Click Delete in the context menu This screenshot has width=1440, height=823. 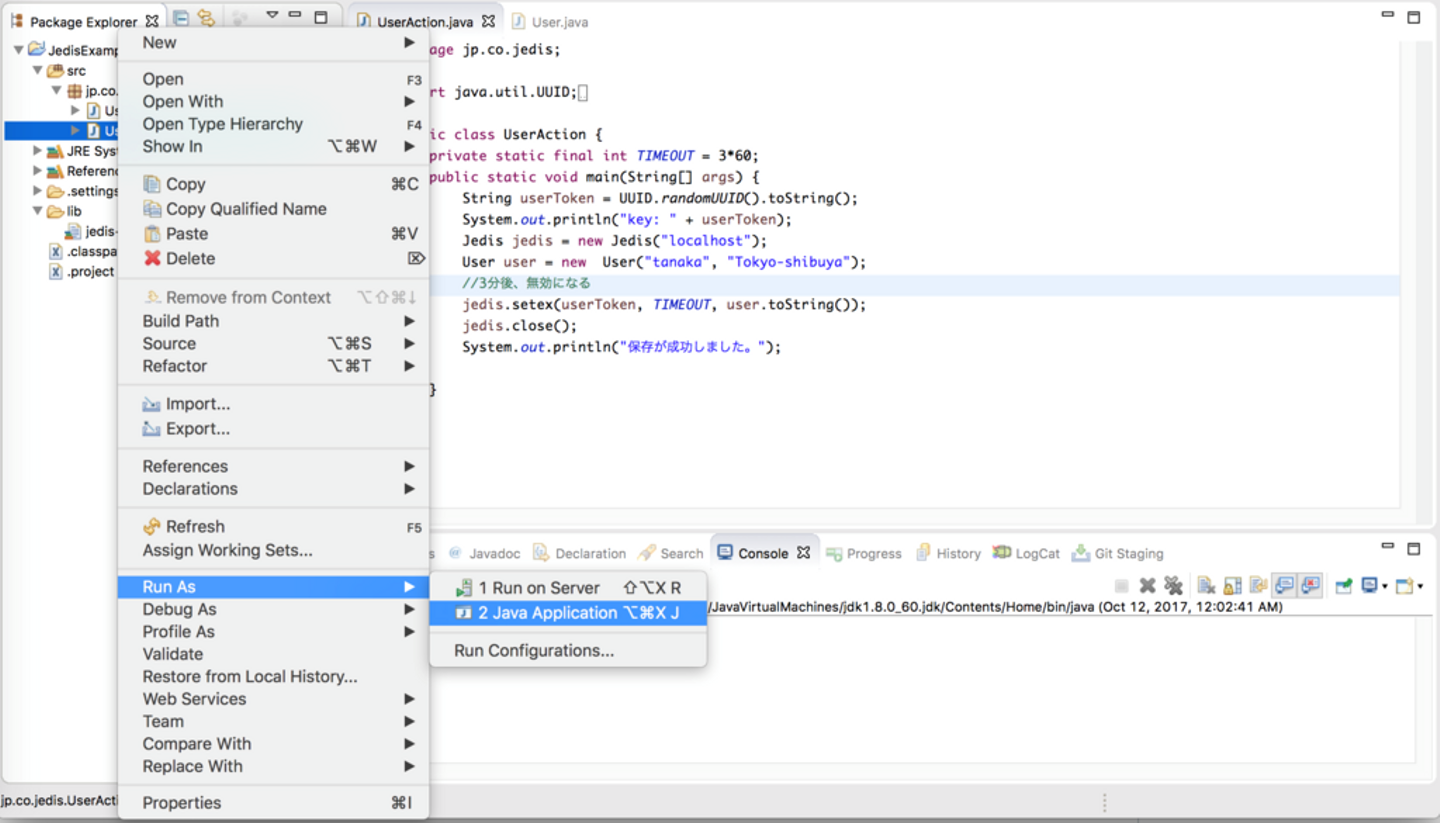(x=190, y=258)
